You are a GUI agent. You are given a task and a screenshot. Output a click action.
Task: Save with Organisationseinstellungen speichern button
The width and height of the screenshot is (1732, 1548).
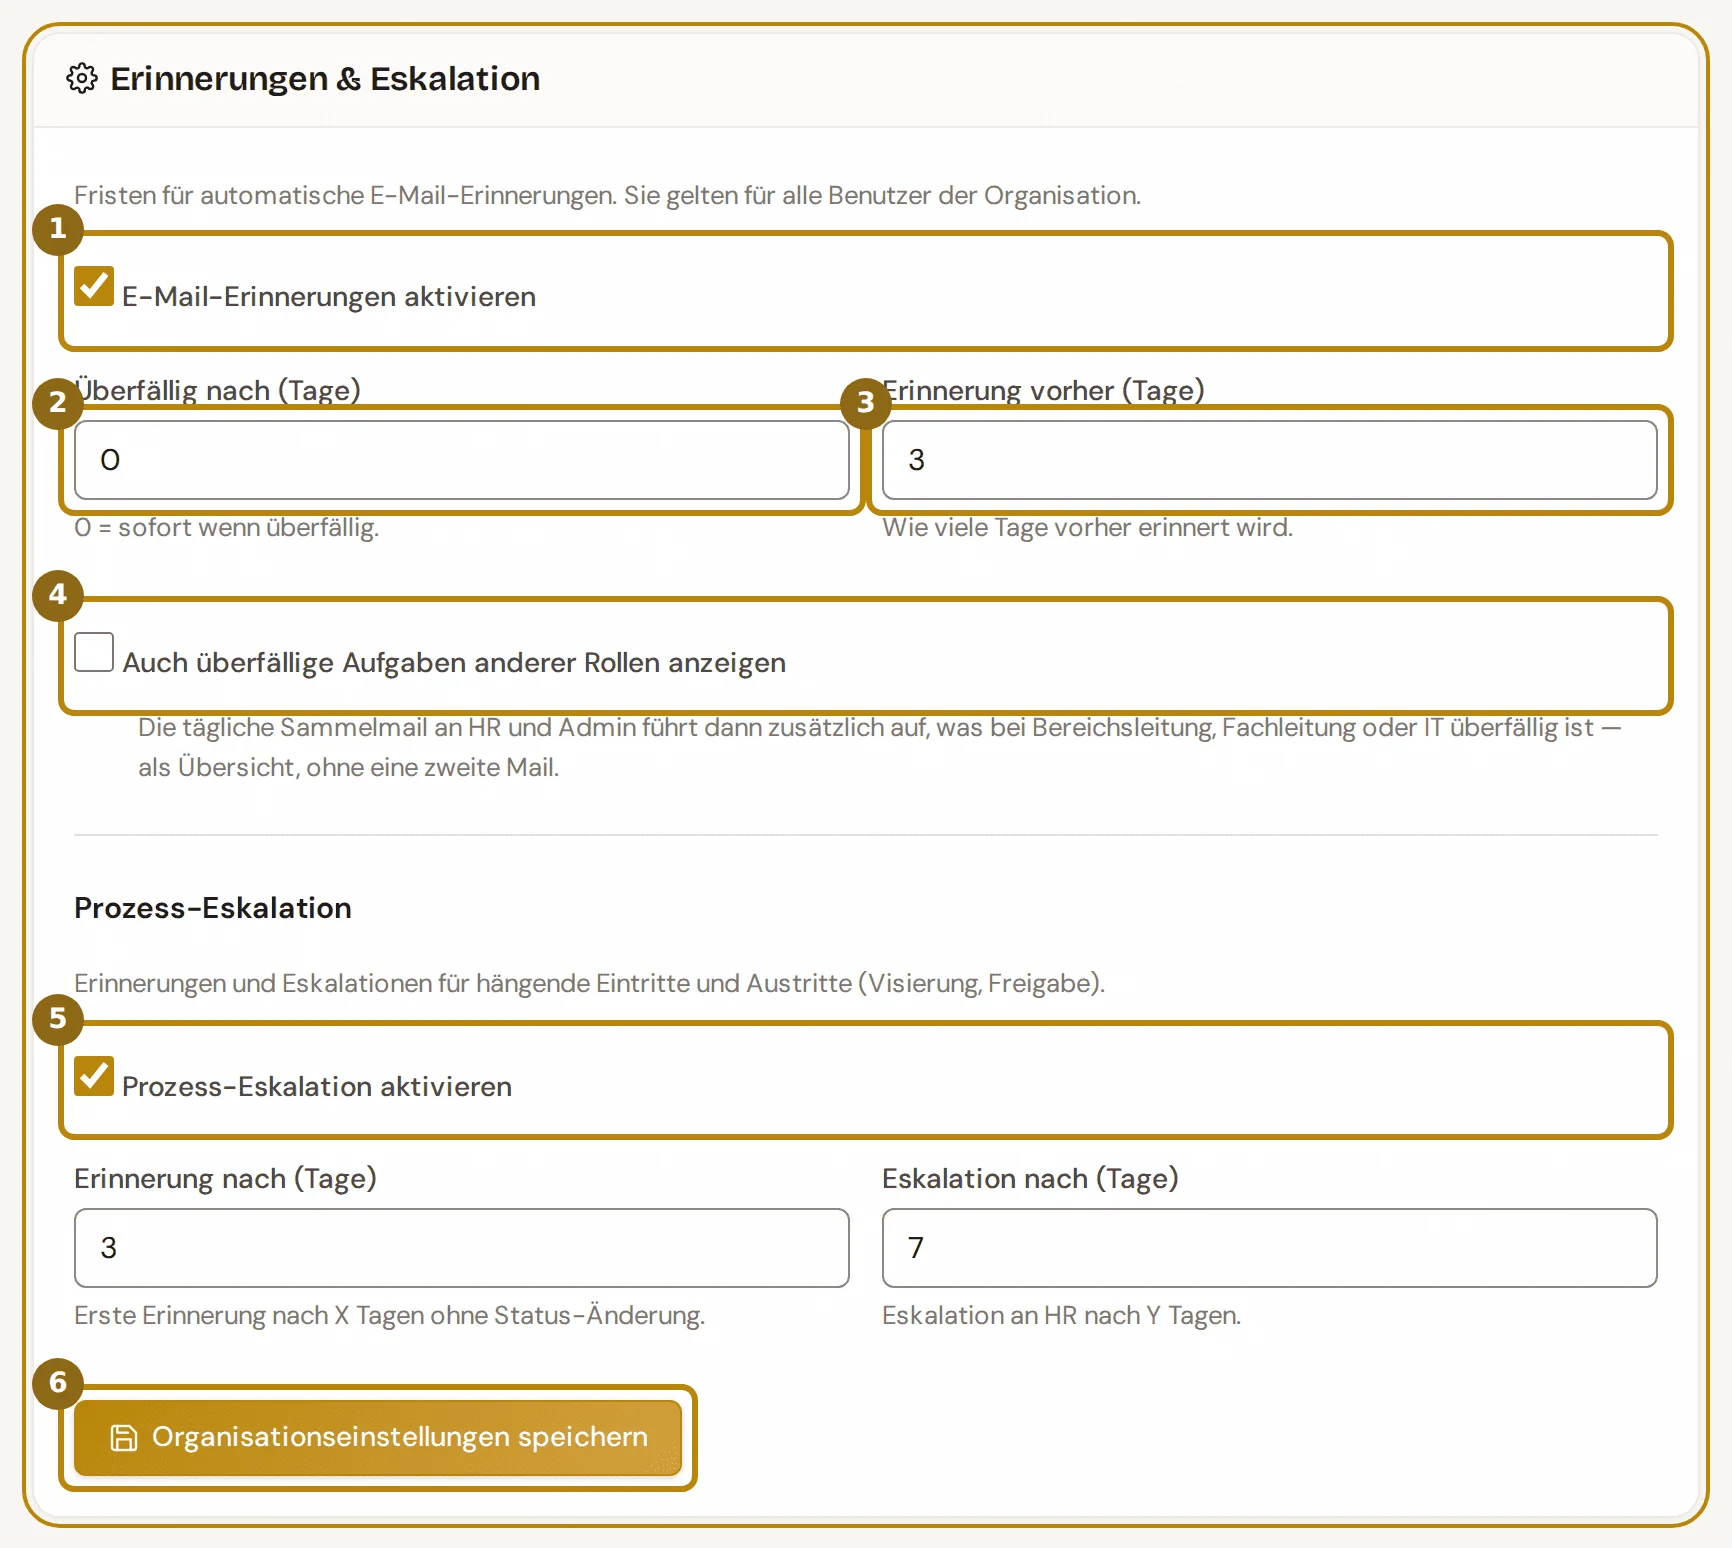coord(378,1438)
